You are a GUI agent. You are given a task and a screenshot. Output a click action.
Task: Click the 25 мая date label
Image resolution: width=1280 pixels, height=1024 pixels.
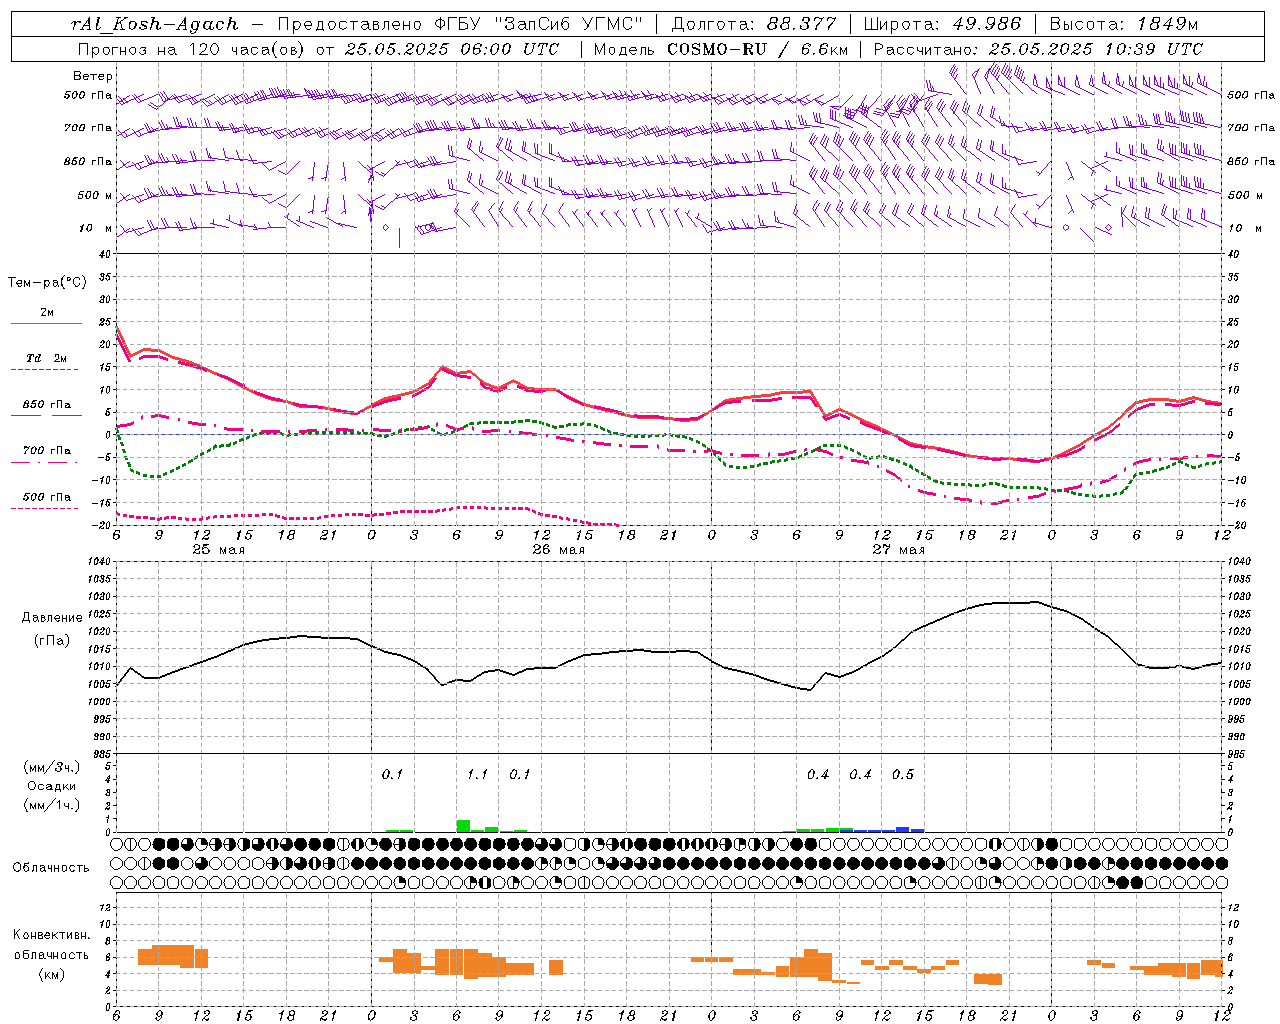218,550
